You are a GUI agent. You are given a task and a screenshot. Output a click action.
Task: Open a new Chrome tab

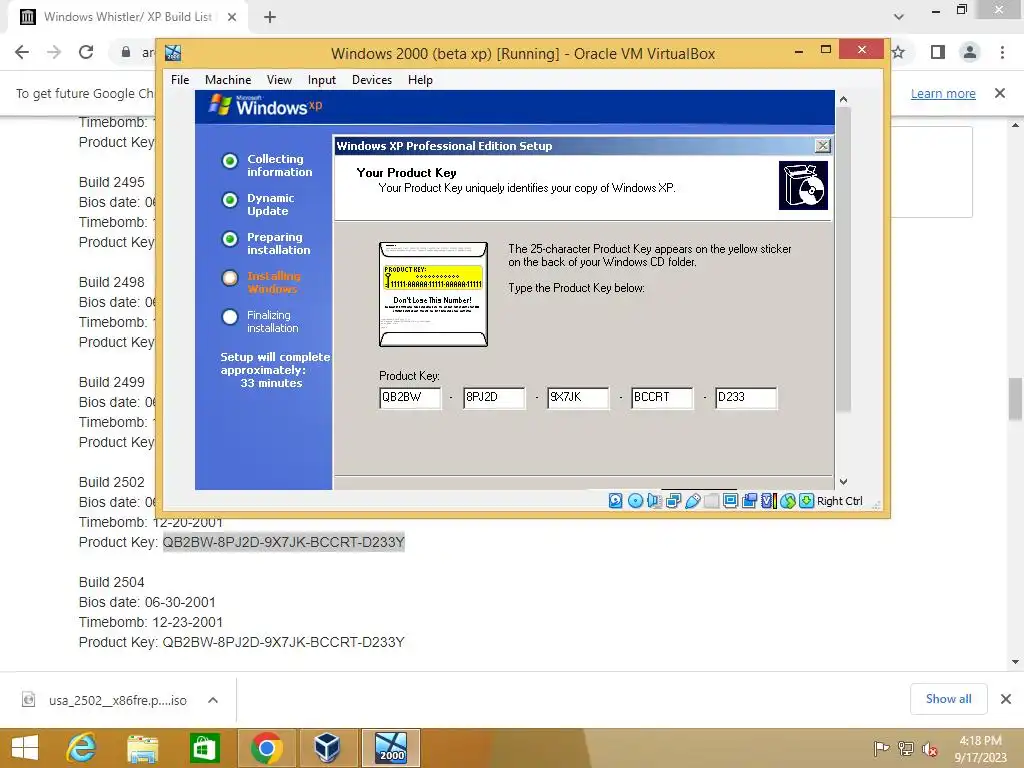[270, 17]
